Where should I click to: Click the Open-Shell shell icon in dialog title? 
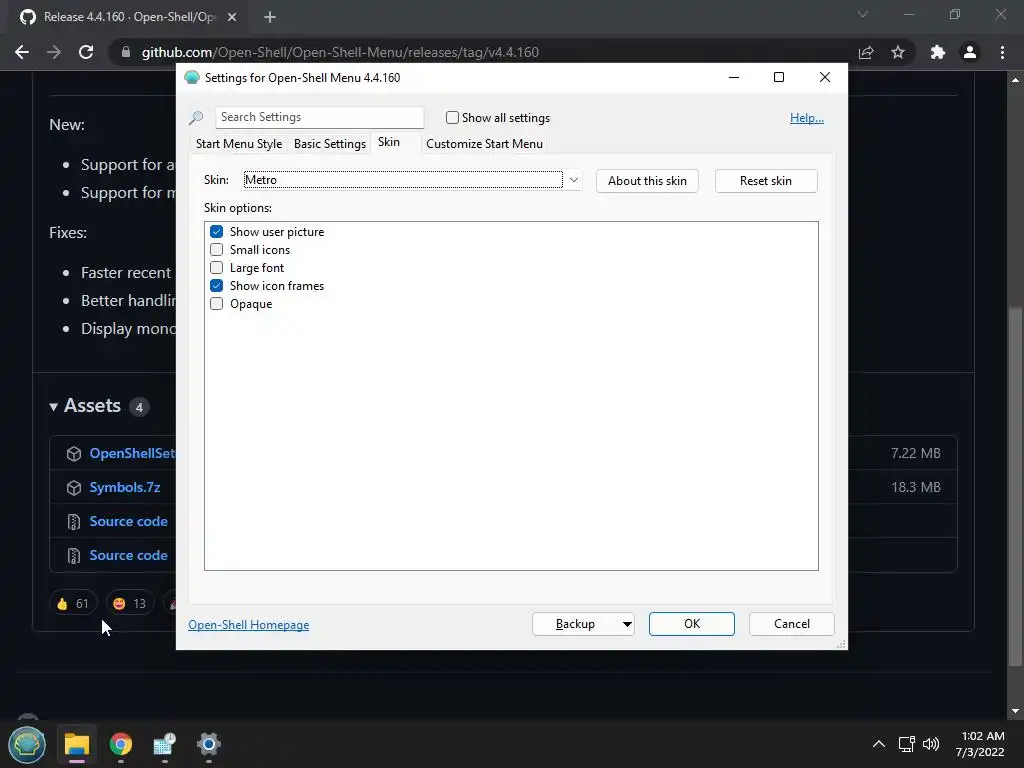191,78
